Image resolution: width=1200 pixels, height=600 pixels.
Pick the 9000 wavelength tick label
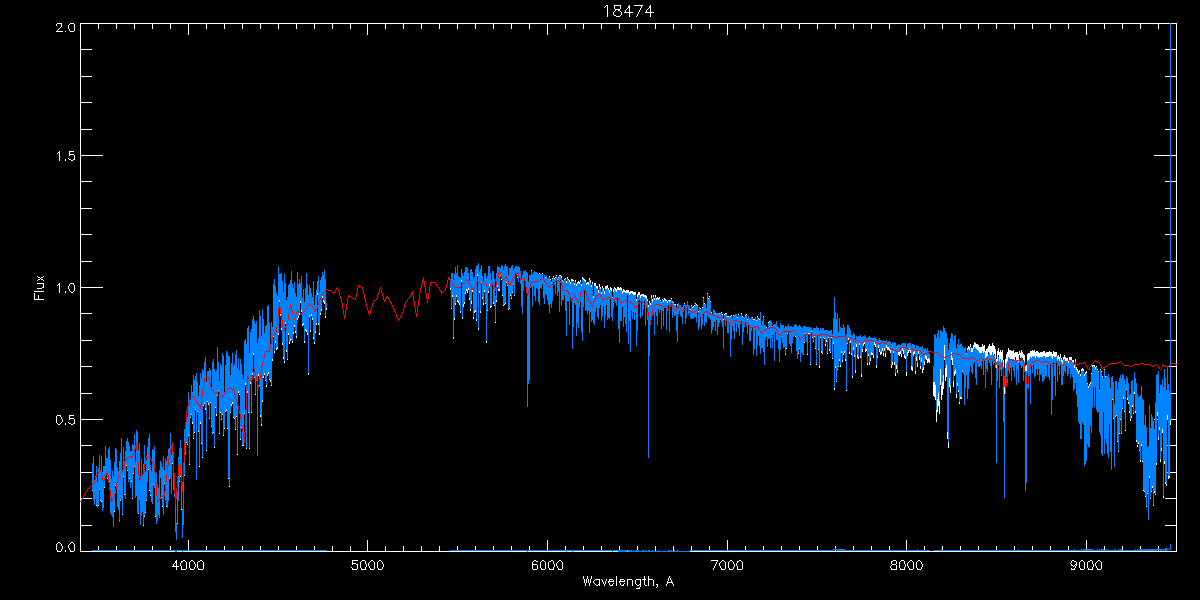click(x=1086, y=564)
